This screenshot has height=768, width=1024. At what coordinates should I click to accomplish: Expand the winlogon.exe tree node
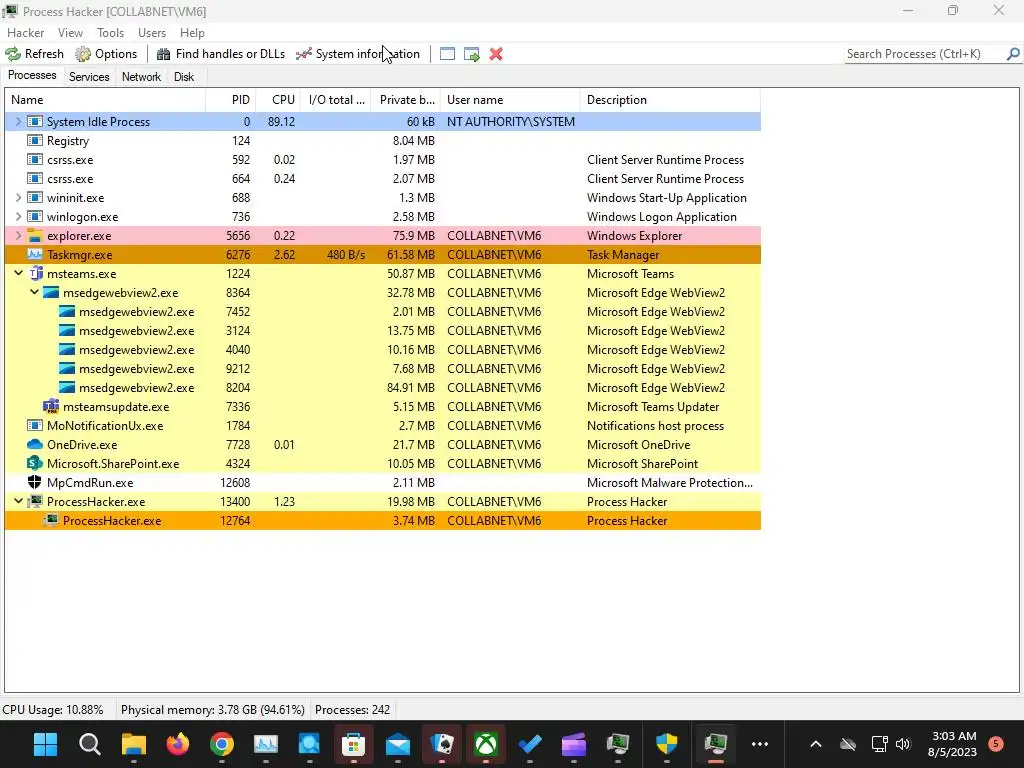pos(18,216)
